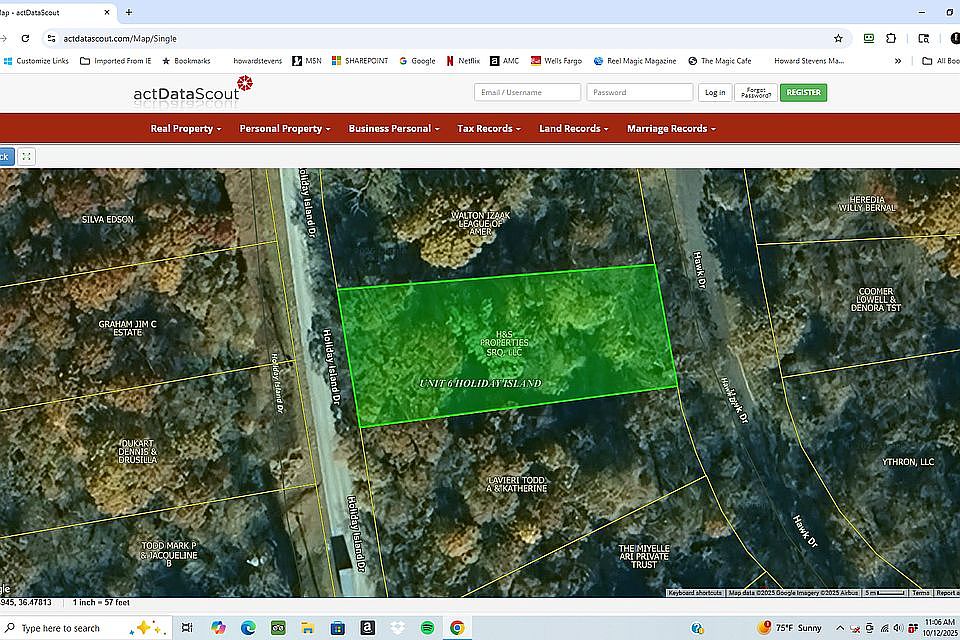Open Spotify from the taskbar
The width and height of the screenshot is (960, 640).
click(427, 628)
